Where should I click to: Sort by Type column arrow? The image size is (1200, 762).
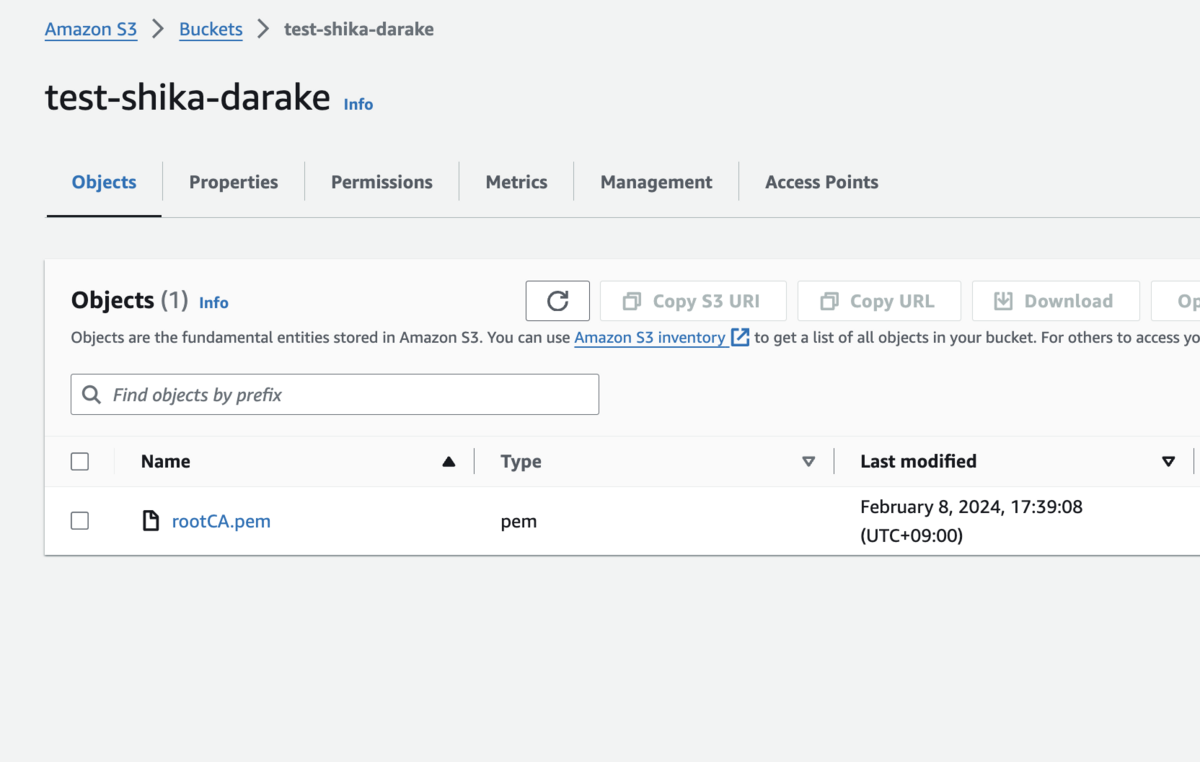[x=809, y=462]
